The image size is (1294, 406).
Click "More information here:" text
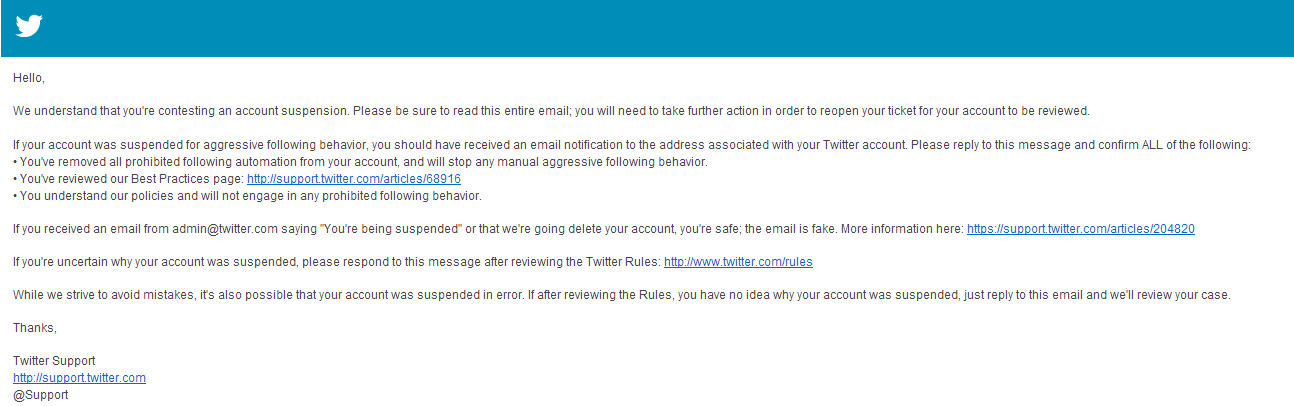903,229
